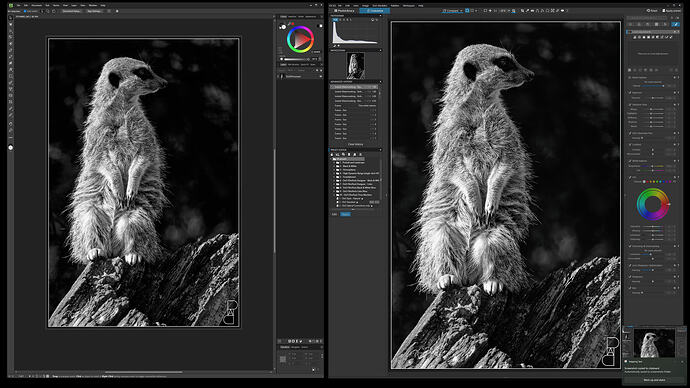The height and width of the screenshot is (388, 690).
Task: Click the blue Apply button under Preset Editor
Action: (x=345, y=214)
